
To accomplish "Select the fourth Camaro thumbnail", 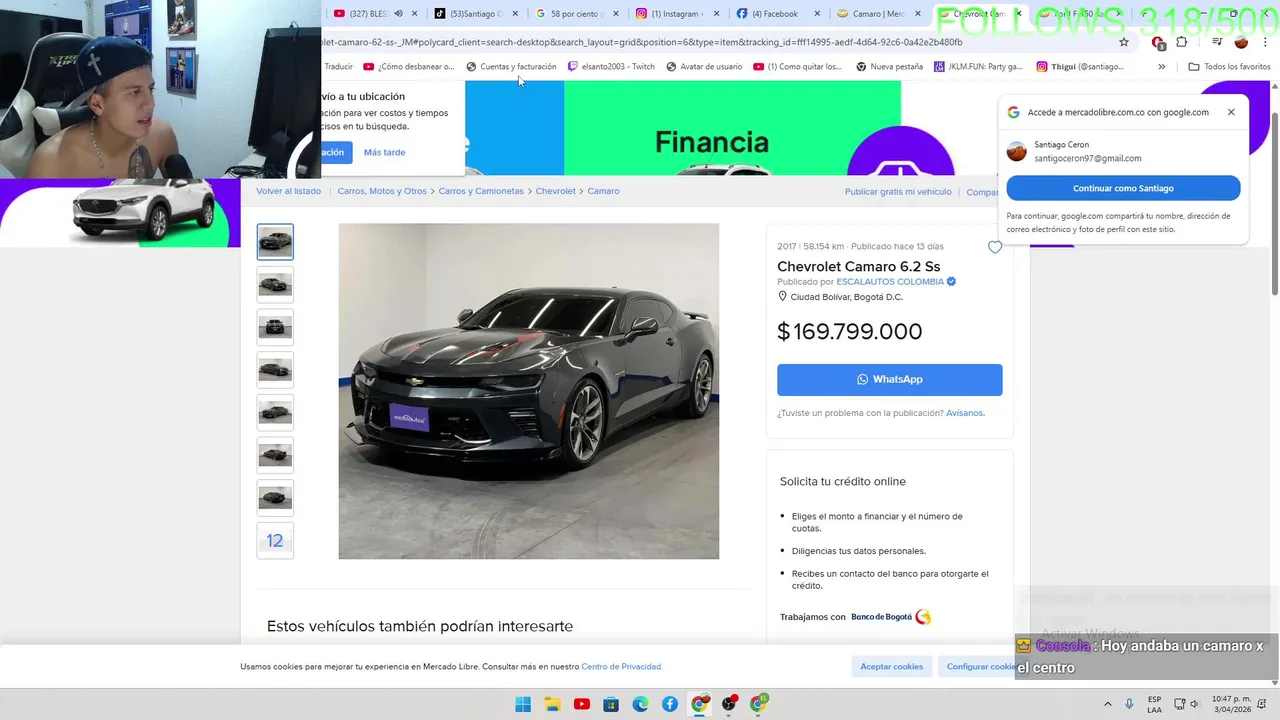I will [x=275, y=370].
